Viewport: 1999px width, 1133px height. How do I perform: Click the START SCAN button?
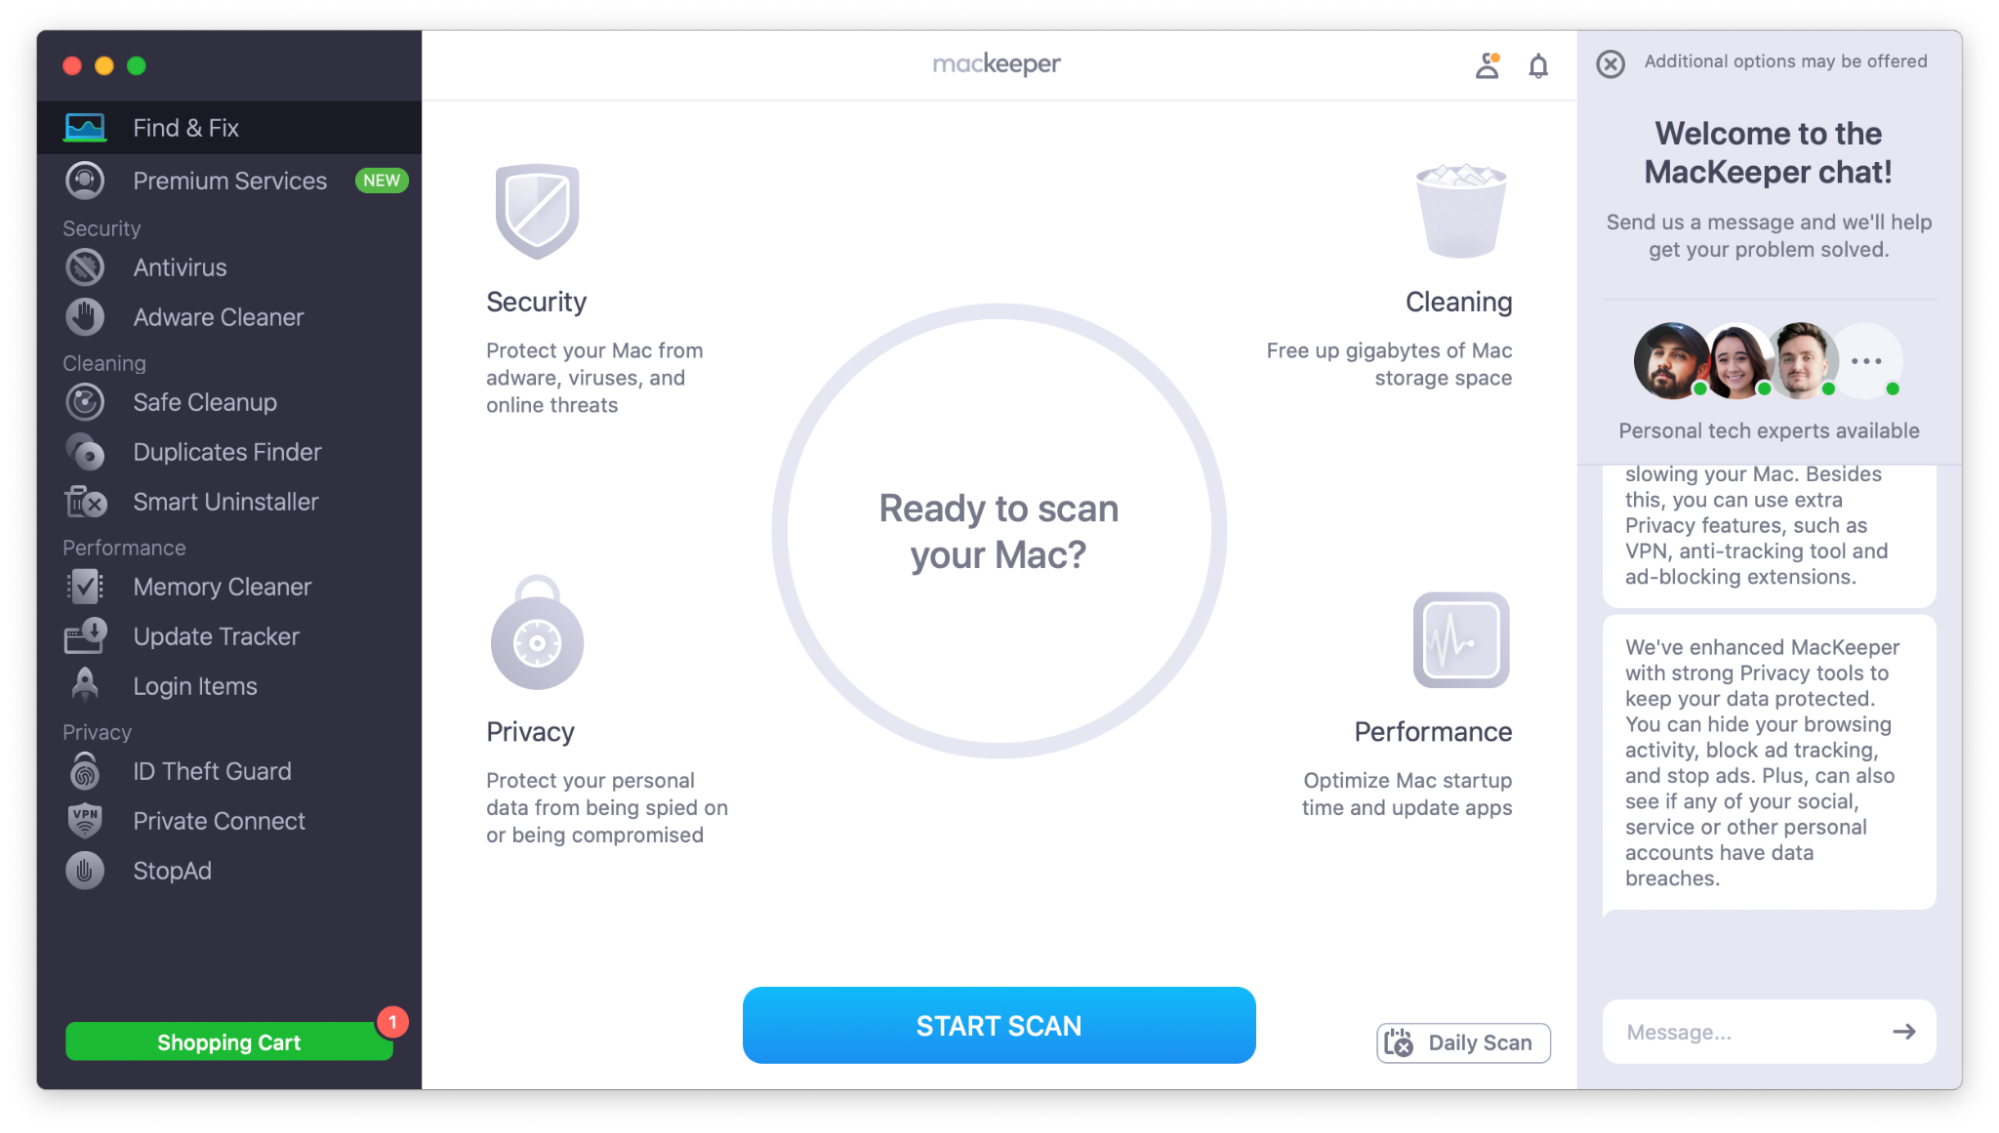click(x=999, y=1025)
